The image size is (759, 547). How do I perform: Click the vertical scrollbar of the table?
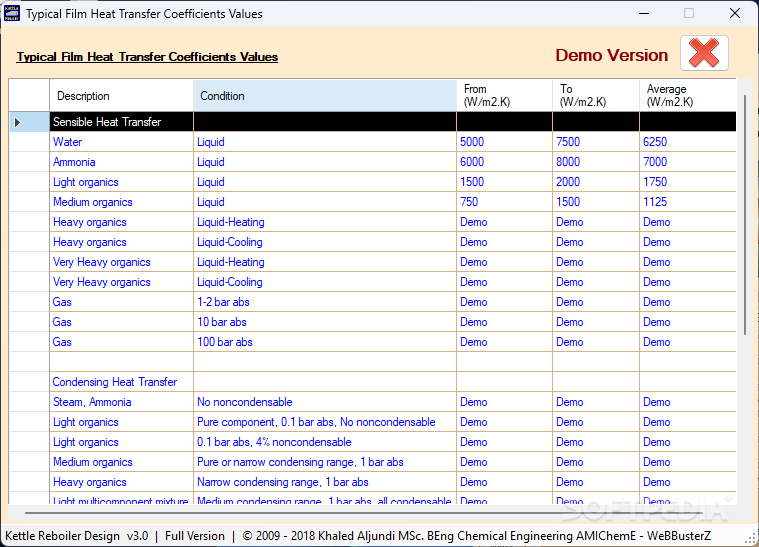click(x=745, y=214)
